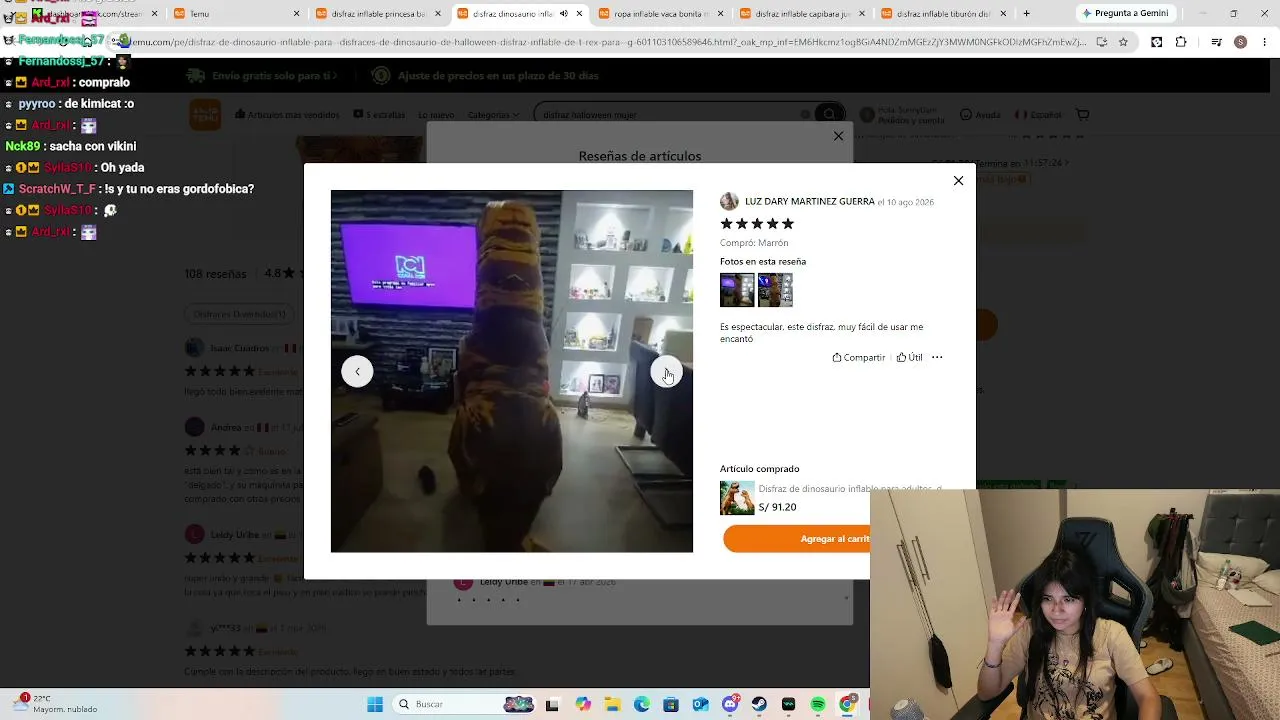Open the Ayuda help link

pyautogui.click(x=980, y=115)
